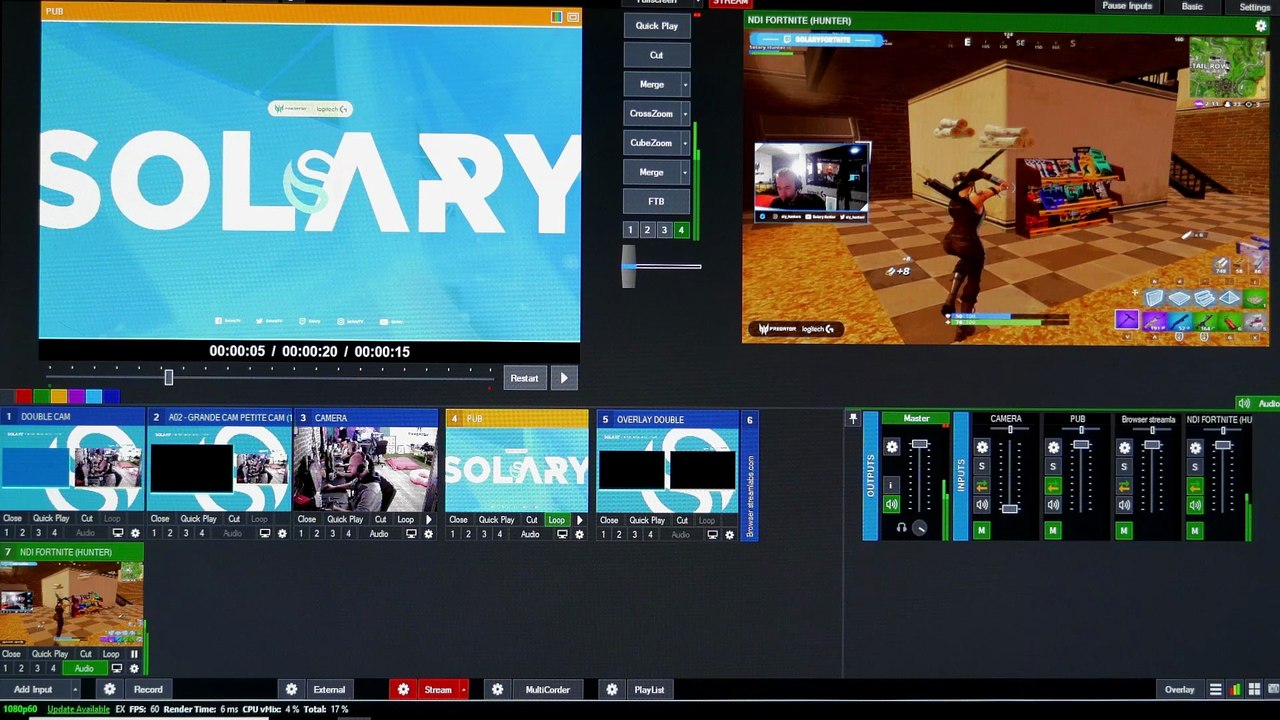Toggle NDI FORTNITE audio speaker icon
This screenshot has height=720, width=1280.
pyautogui.click(x=1195, y=505)
